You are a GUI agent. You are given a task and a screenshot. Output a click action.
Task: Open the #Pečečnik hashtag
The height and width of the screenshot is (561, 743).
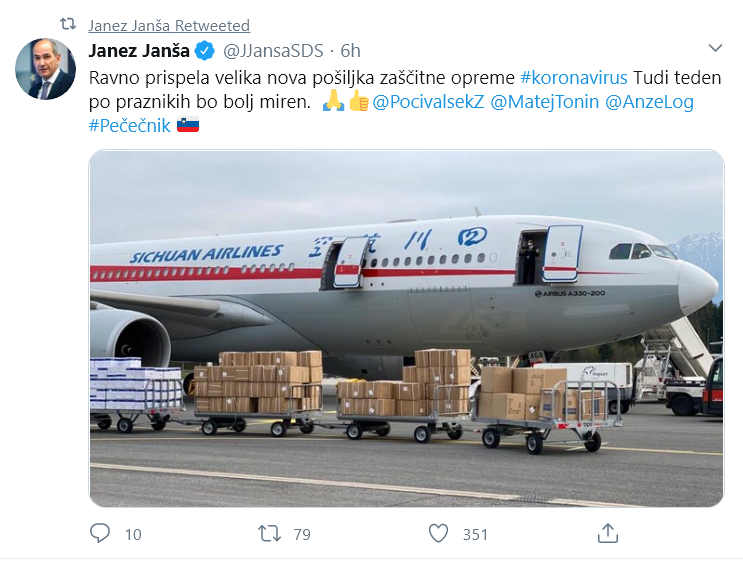[x=130, y=125]
